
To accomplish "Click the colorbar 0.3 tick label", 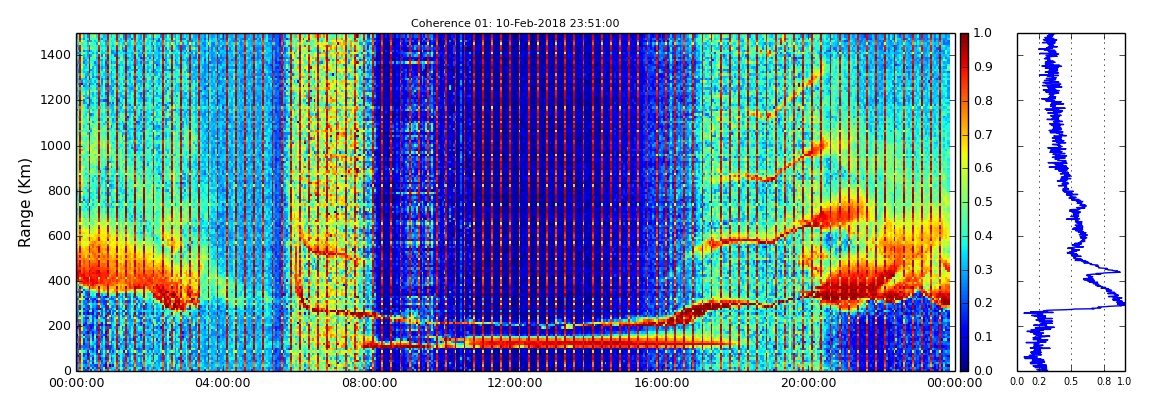I will pos(981,269).
